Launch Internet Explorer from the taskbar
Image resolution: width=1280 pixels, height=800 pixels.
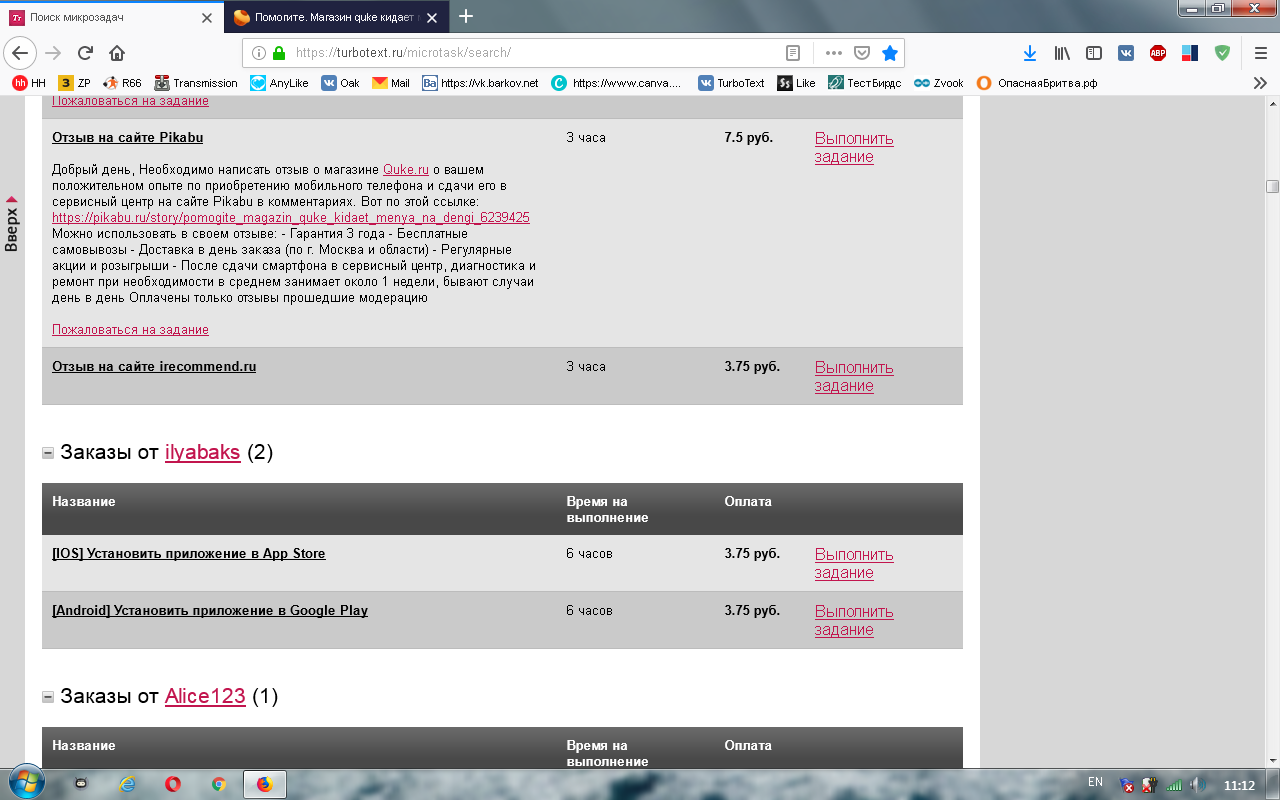[127, 784]
